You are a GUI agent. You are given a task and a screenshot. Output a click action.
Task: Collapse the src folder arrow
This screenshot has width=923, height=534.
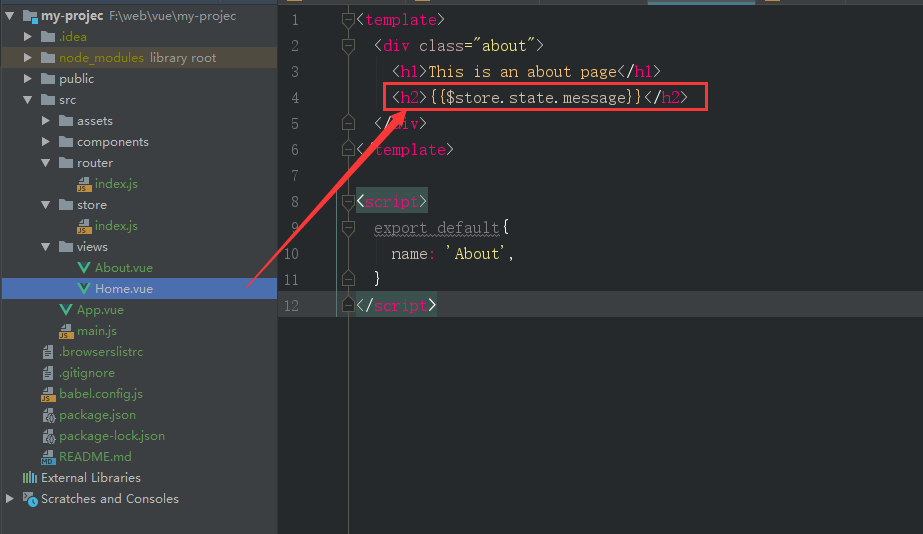[28, 99]
